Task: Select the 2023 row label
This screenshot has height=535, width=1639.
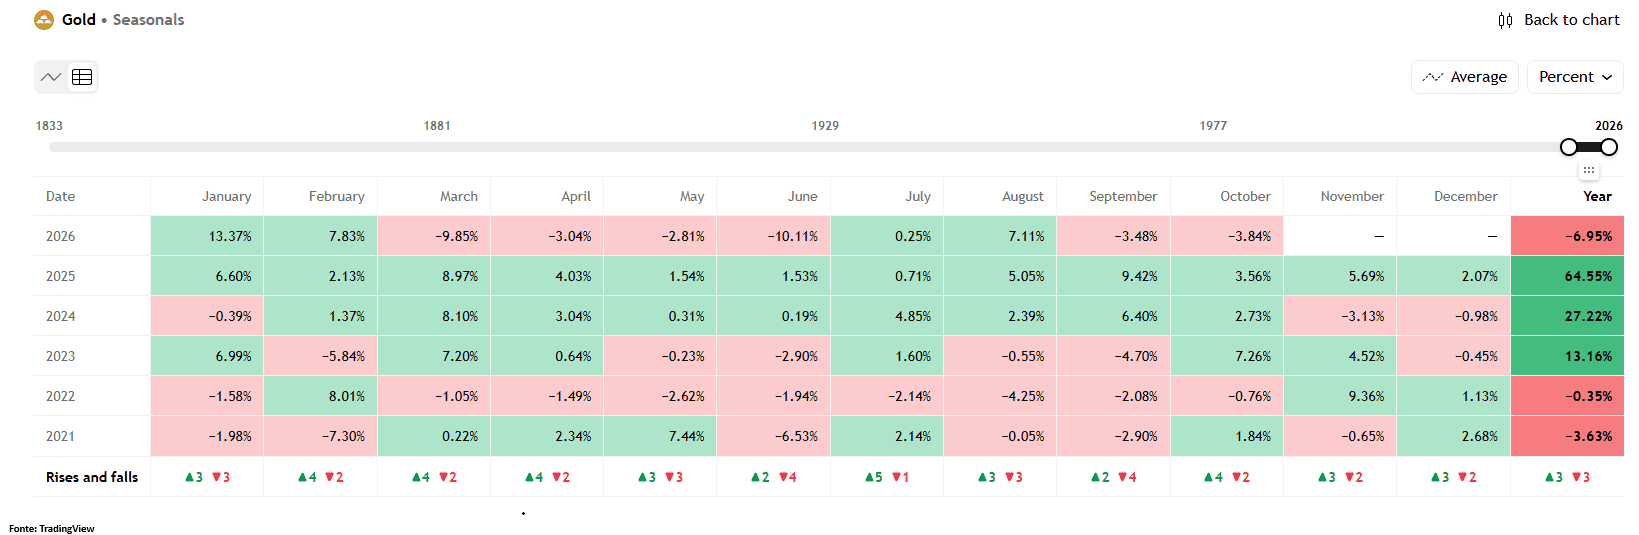Action: [60, 356]
